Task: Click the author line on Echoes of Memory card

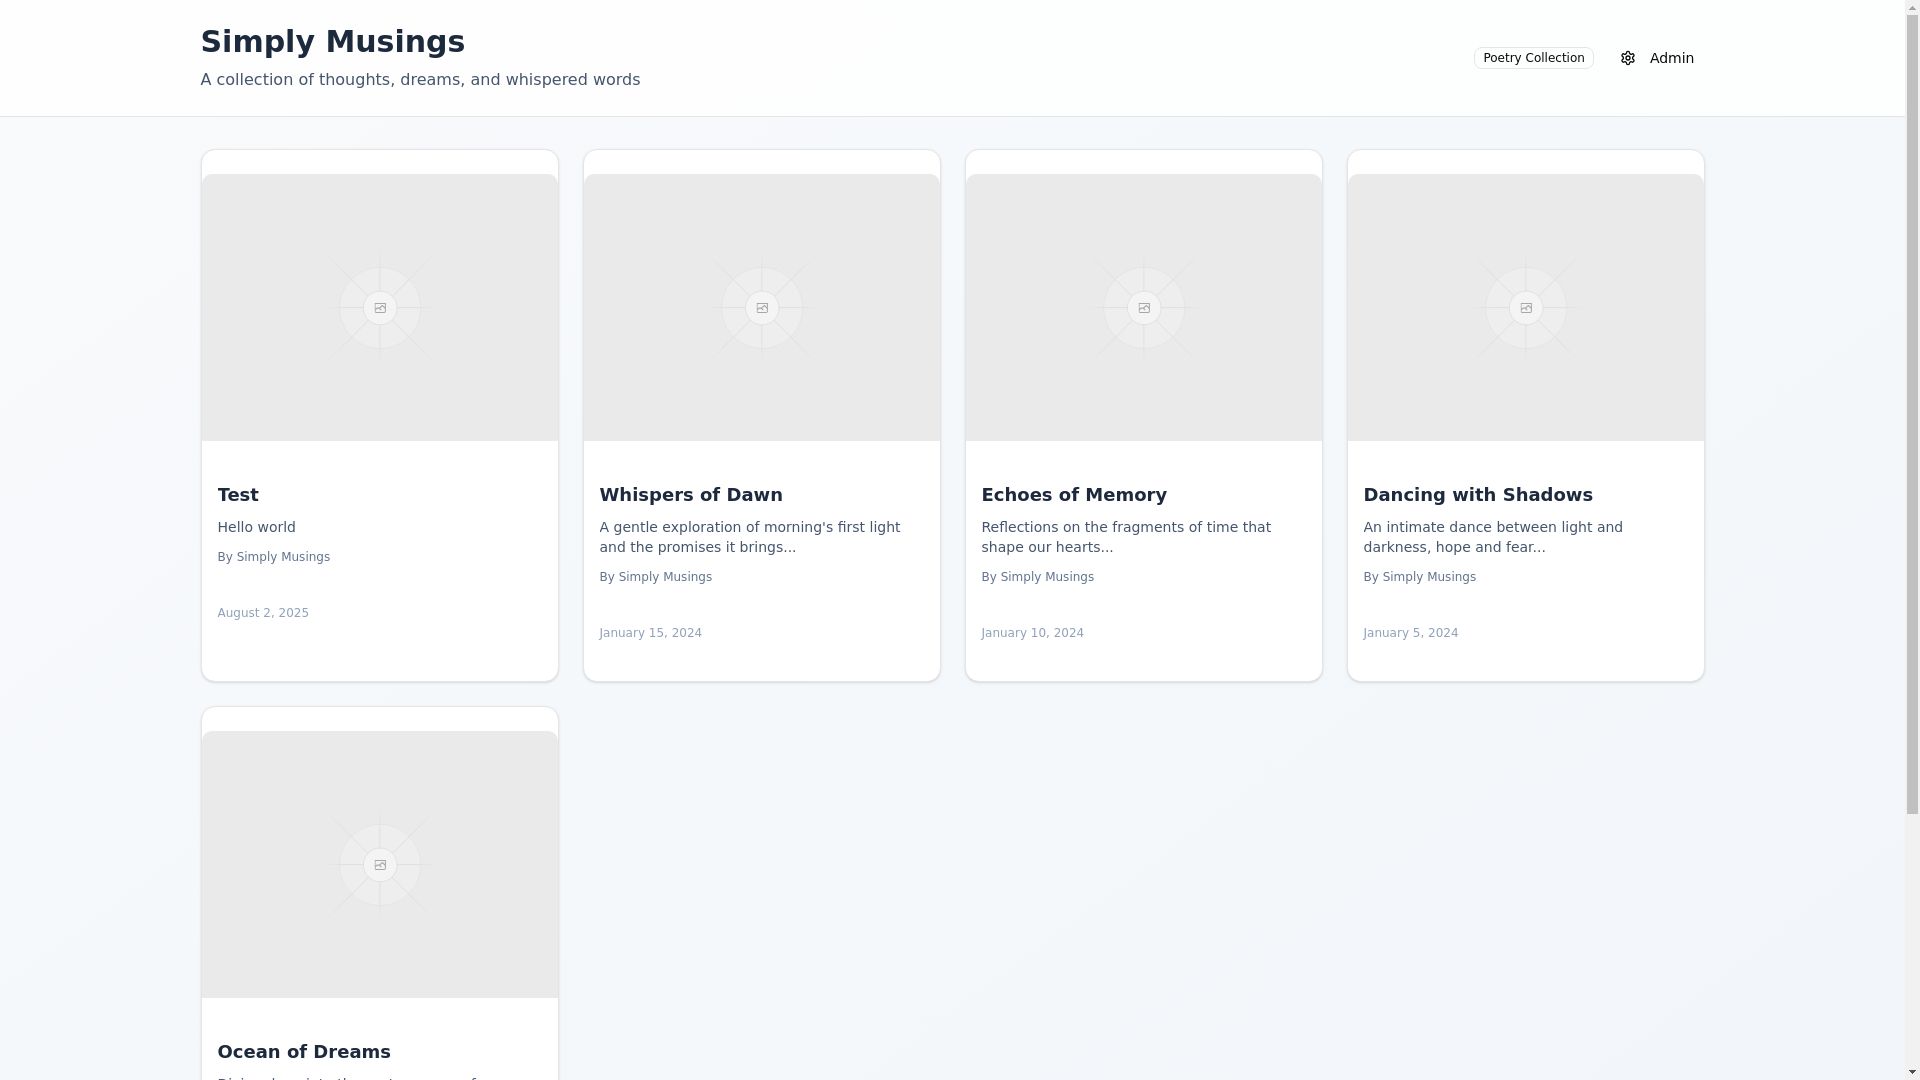Action: [x=1038, y=577]
